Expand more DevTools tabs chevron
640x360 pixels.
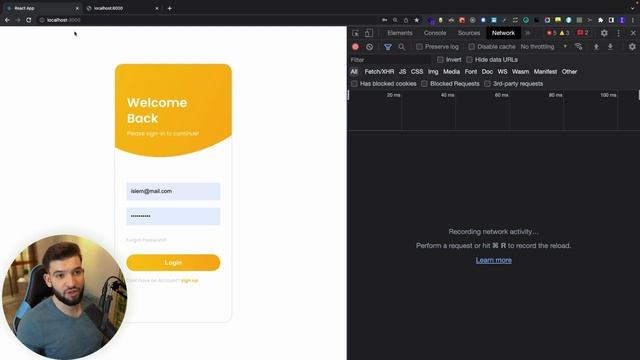(527, 33)
